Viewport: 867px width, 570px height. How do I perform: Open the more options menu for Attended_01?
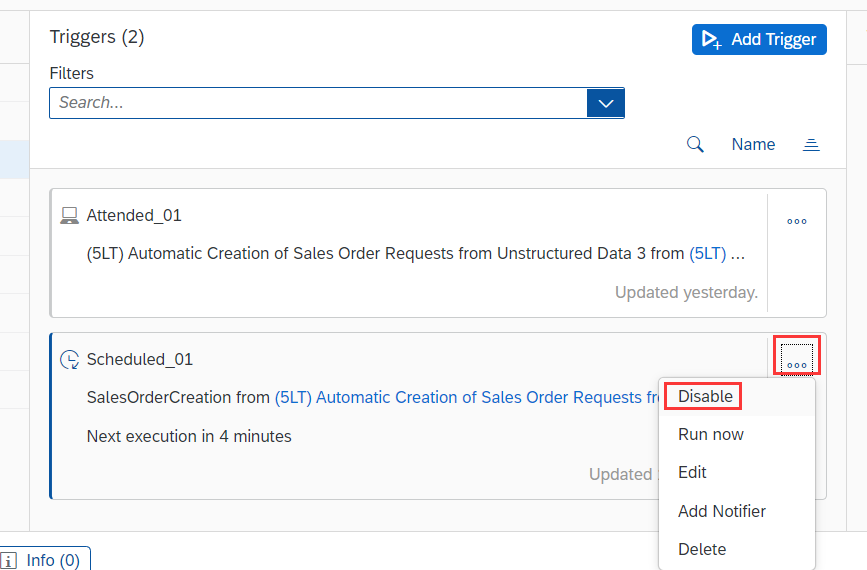click(797, 221)
